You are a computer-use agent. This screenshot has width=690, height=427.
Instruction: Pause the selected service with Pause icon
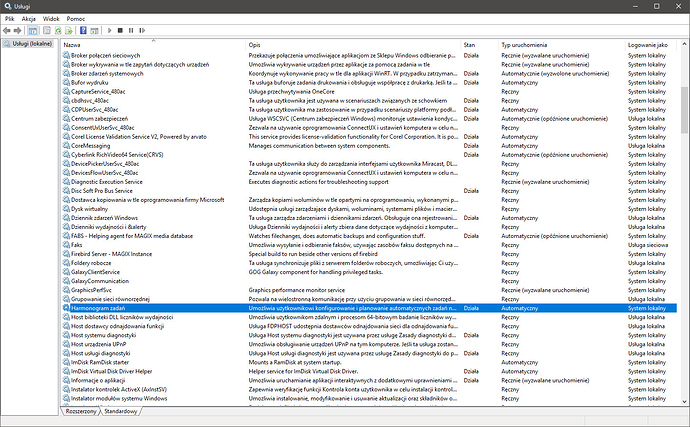[x=131, y=31]
